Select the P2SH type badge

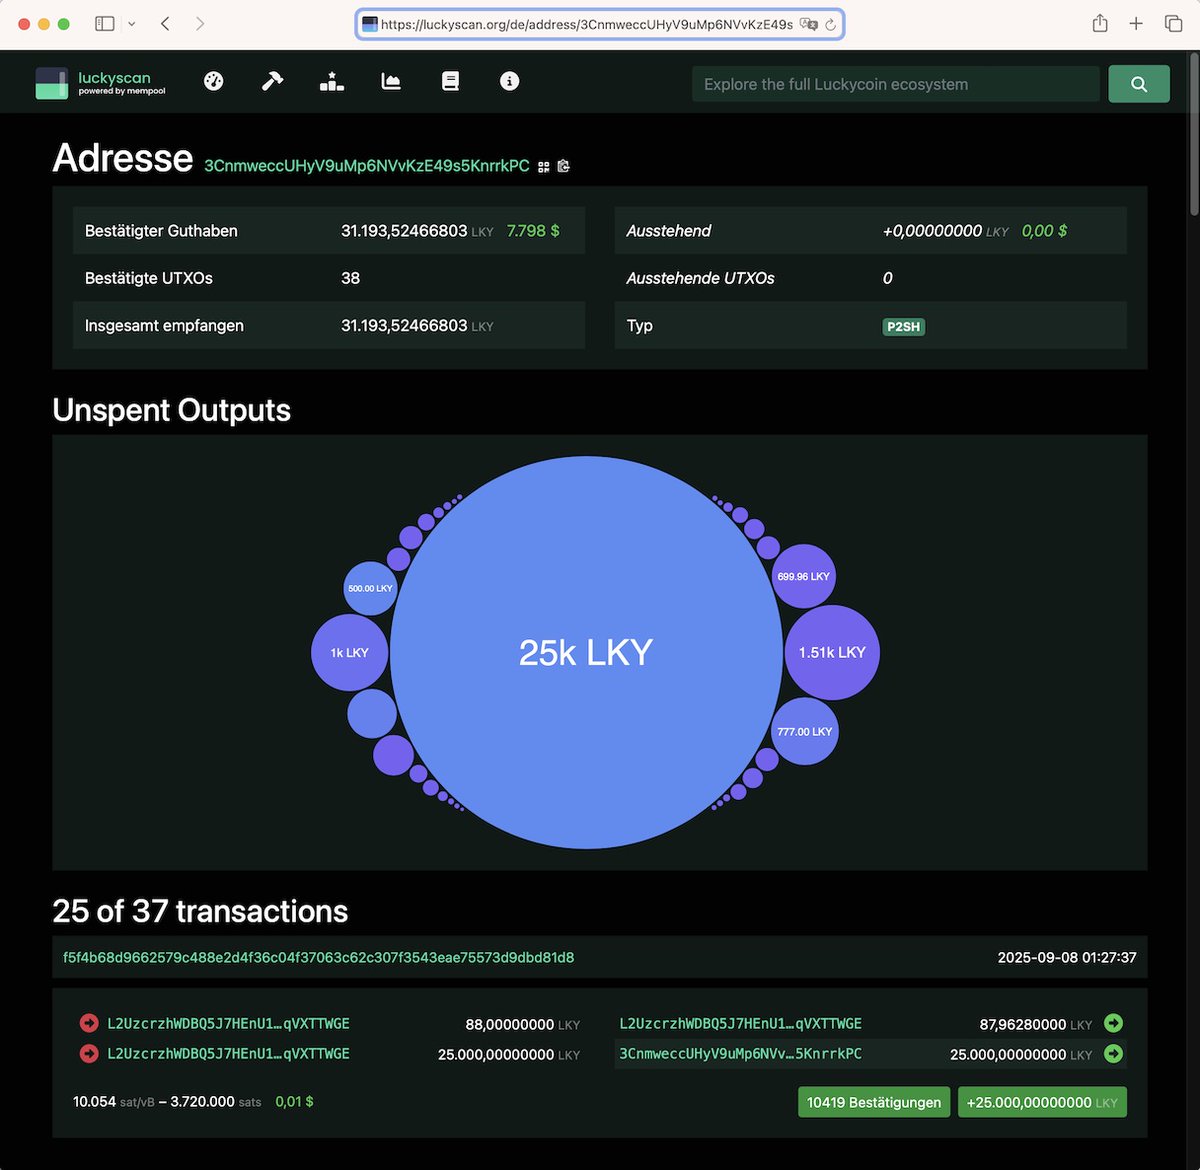coord(903,326)
